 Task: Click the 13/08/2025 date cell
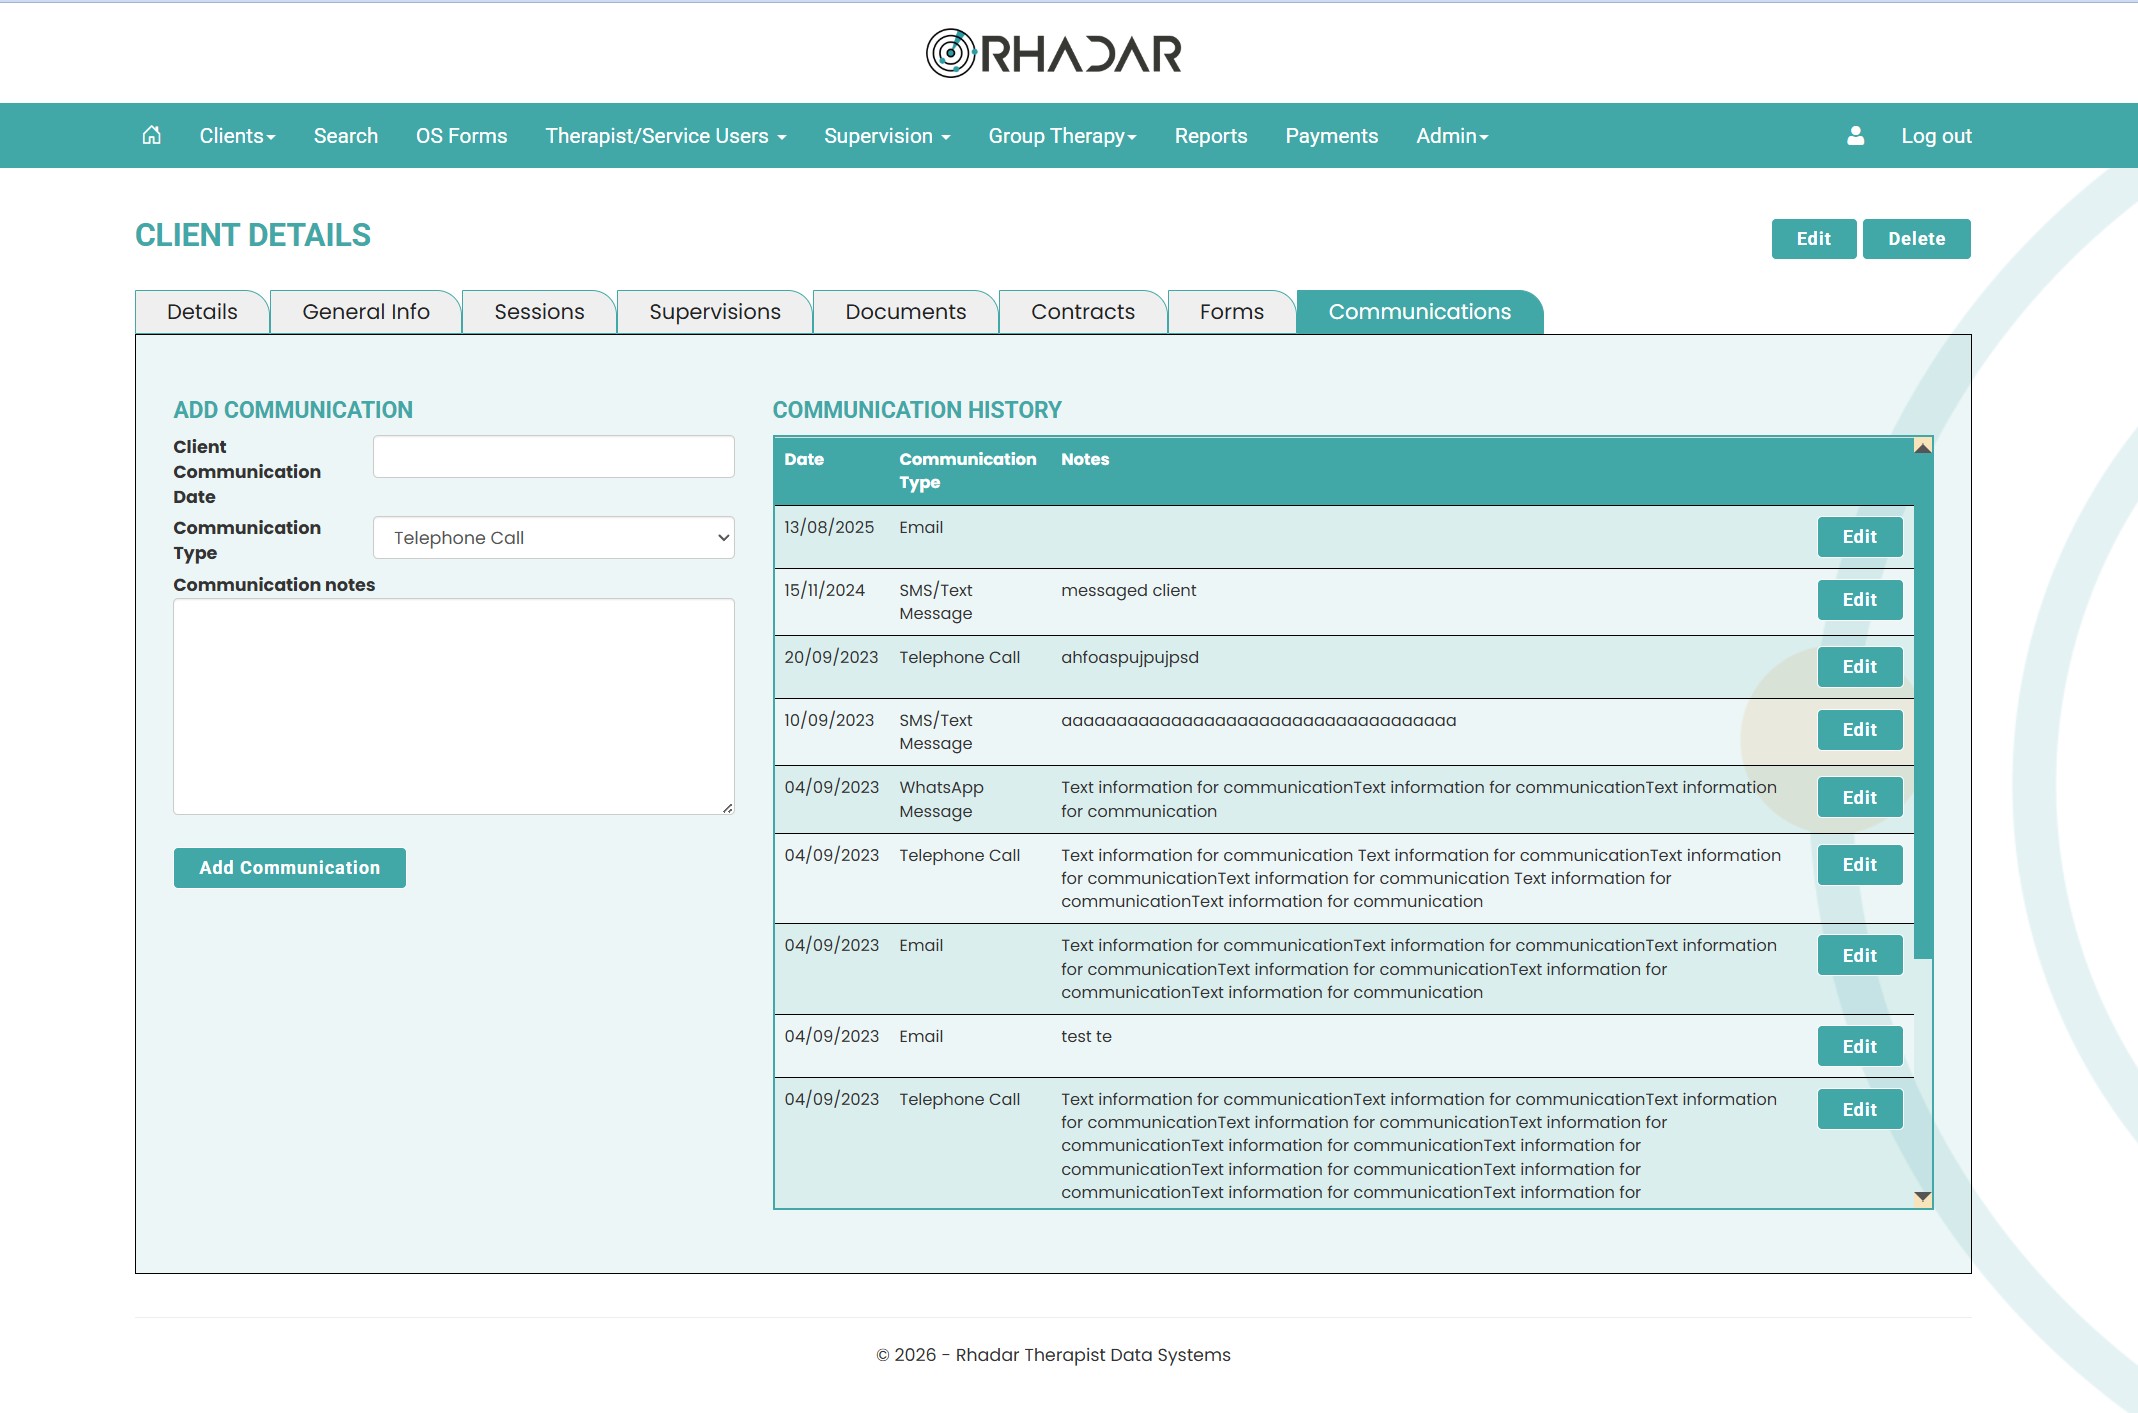pos(829,527)
